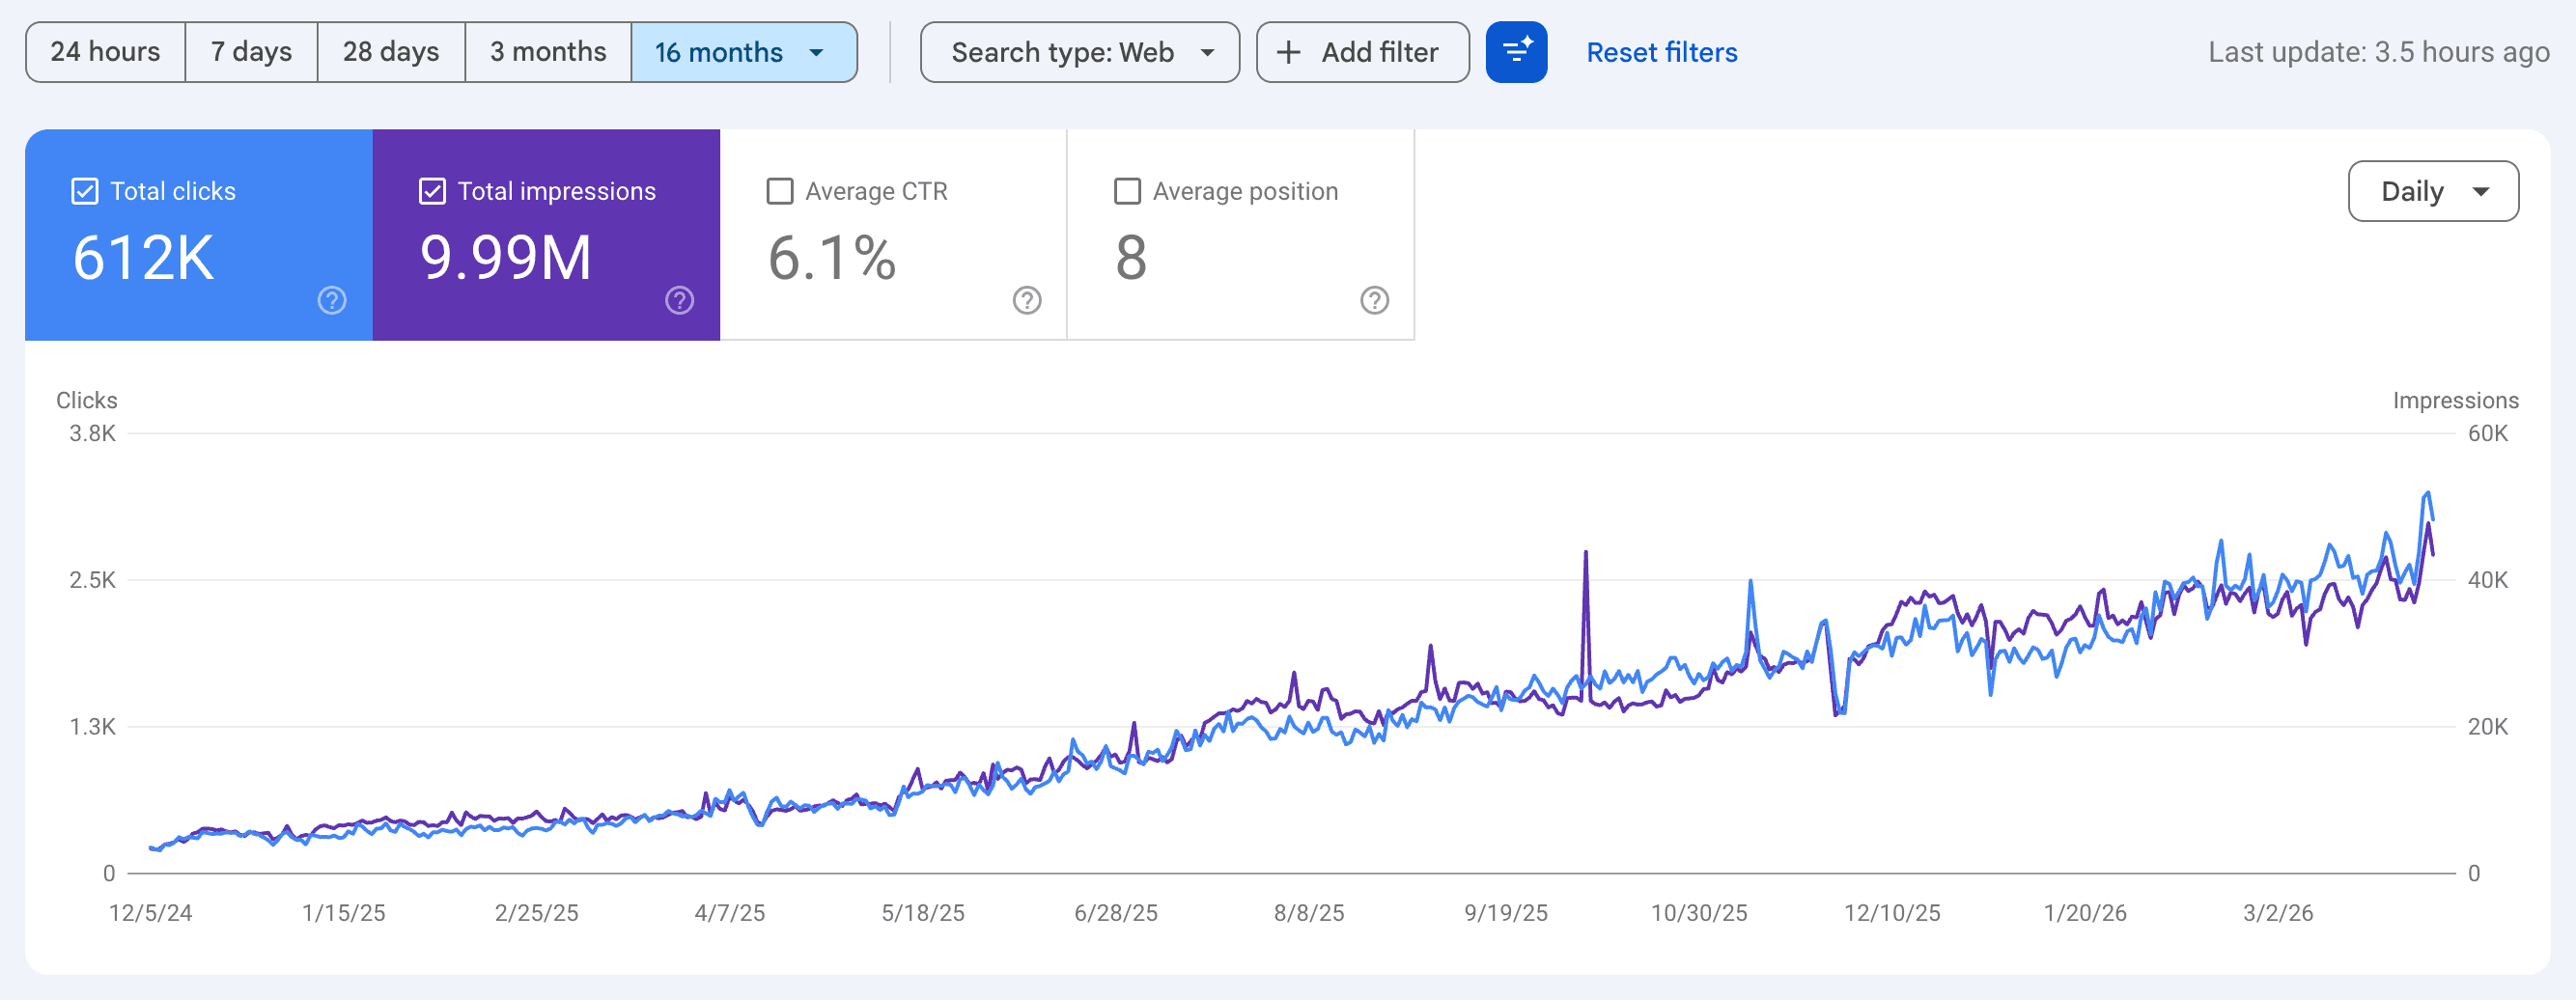Expand the 16 months date range dropdown
Viewport: 2576px width, 1000px height.
click(744, 52)
